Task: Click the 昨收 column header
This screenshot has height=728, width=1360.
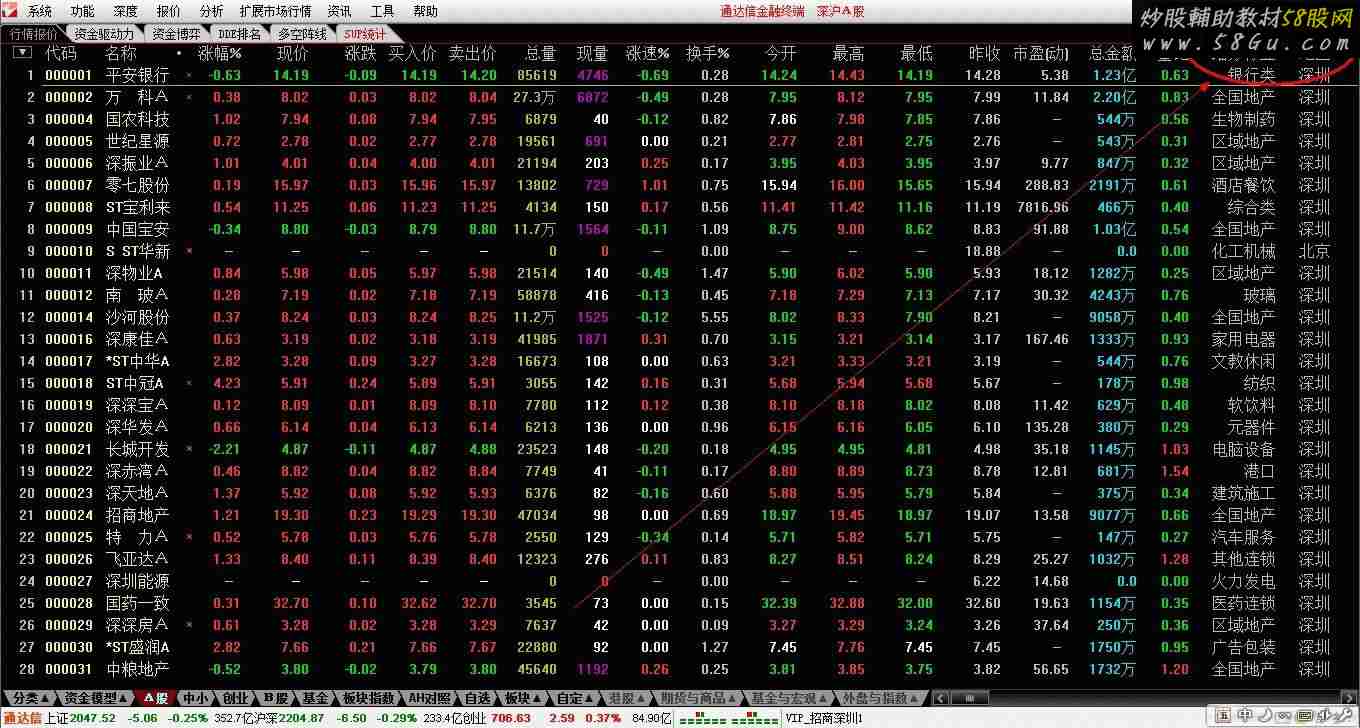Action: click(985, 53)
